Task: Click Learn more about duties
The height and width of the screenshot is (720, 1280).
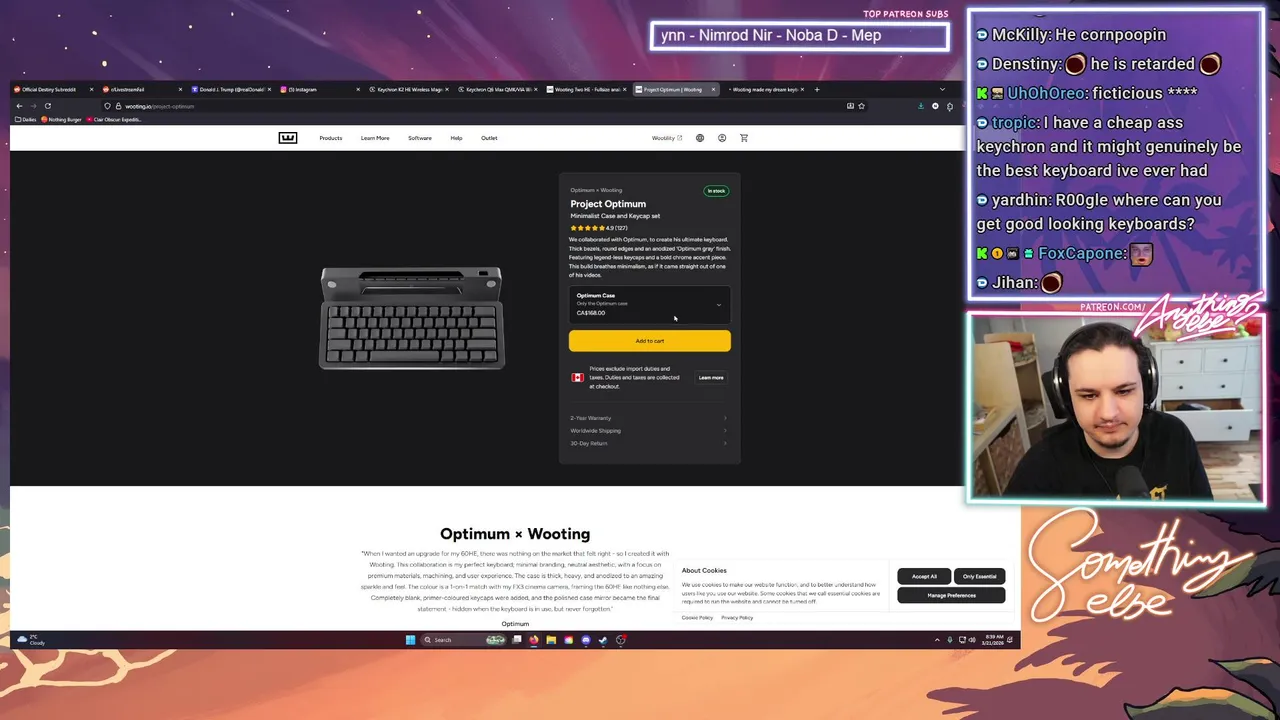Action: [x=711, y=378]
